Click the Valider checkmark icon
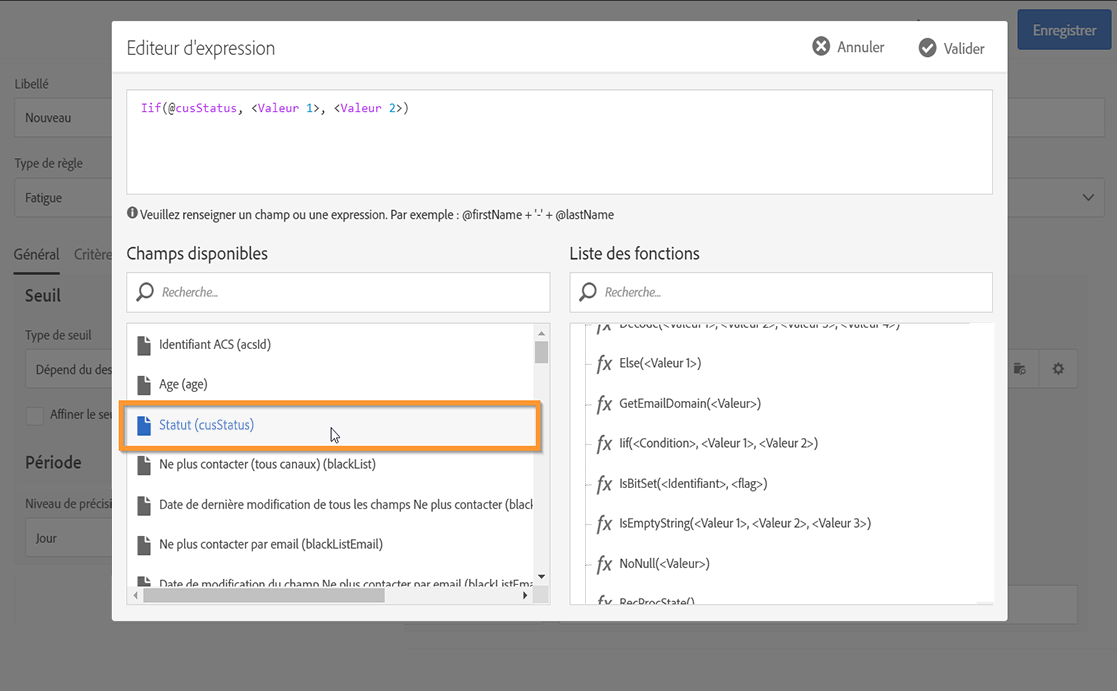This screenshot has height=691, width=1117. [927, 48]
